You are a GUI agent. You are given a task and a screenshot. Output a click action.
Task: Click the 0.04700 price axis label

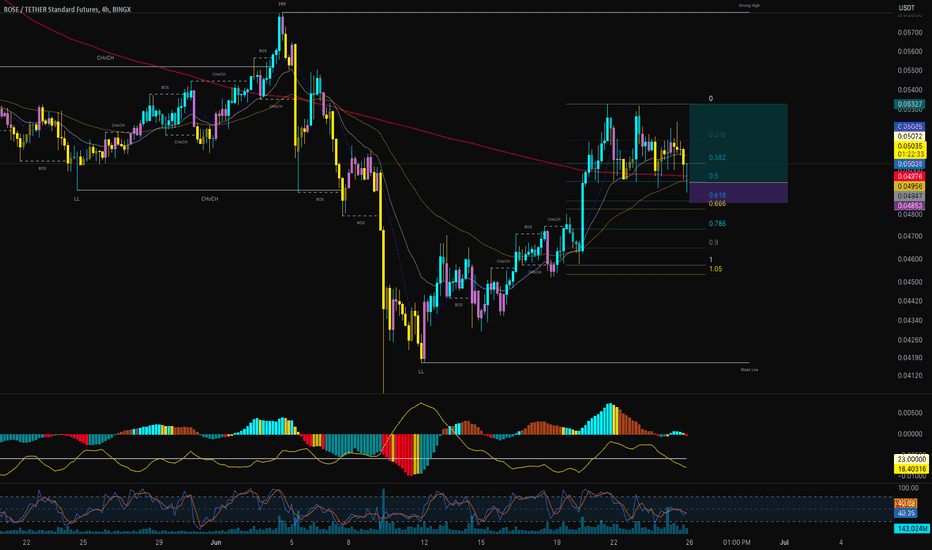click(909, 237)
